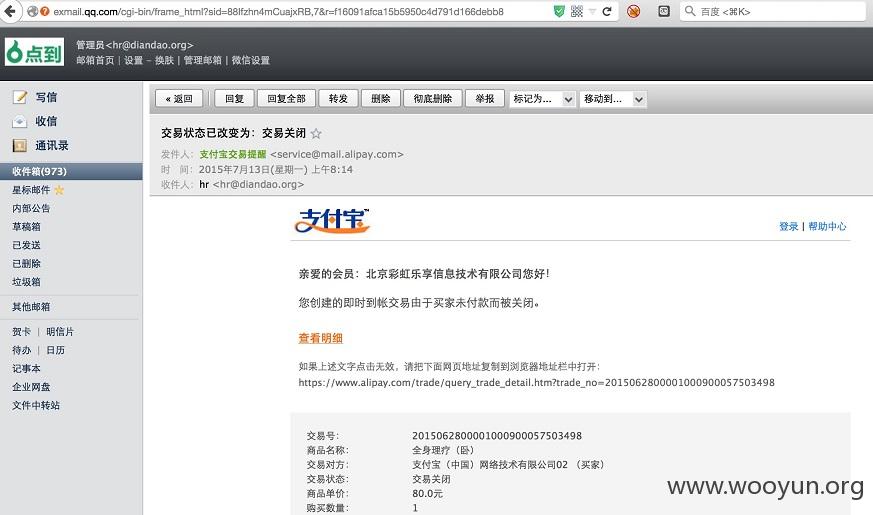873x515 pixels.
Task: Click trade status value 交易关闭 in details
Action: (x=431, y=479)
